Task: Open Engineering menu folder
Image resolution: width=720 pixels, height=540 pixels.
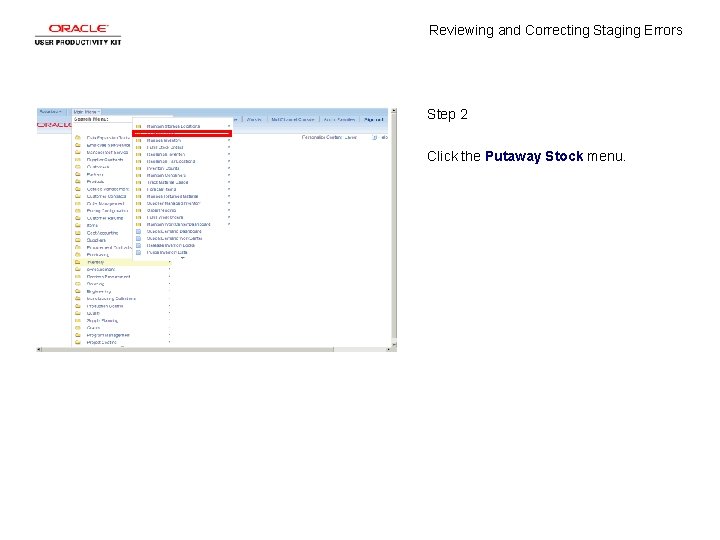Action: click(99, 292)
